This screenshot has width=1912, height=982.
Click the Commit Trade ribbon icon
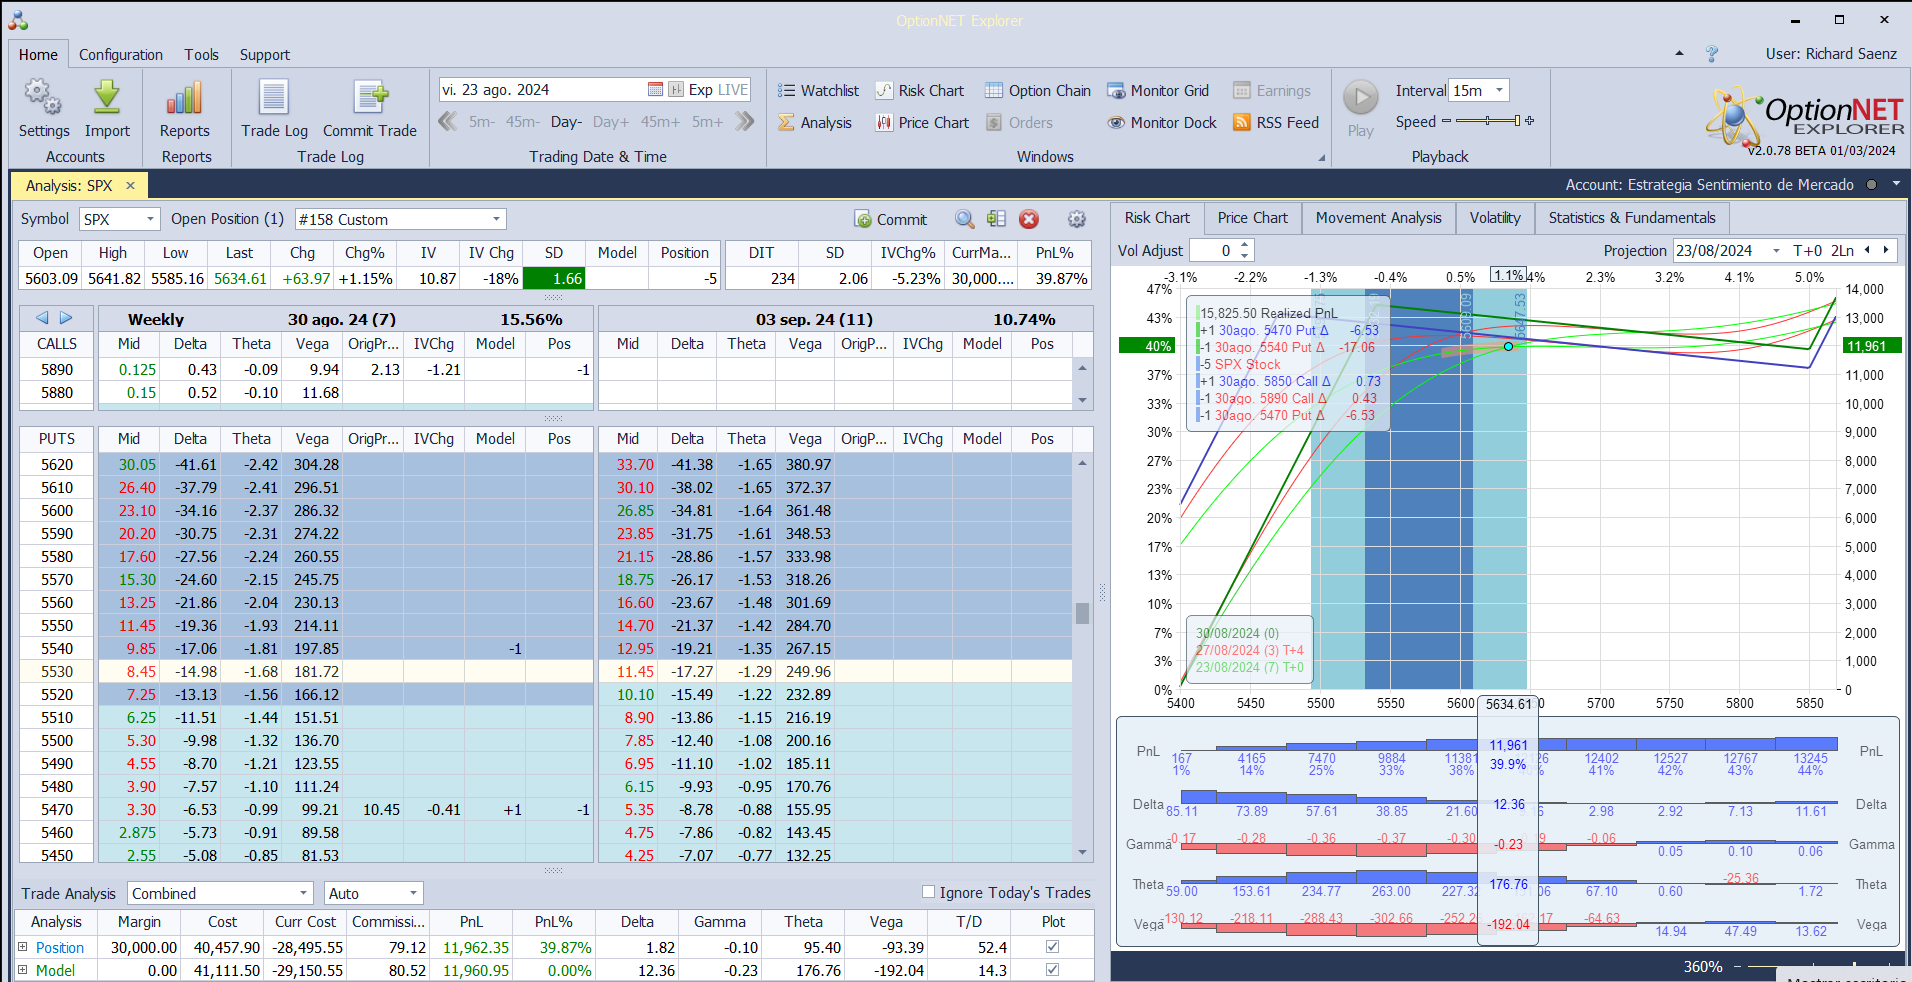tap(370, 97)
